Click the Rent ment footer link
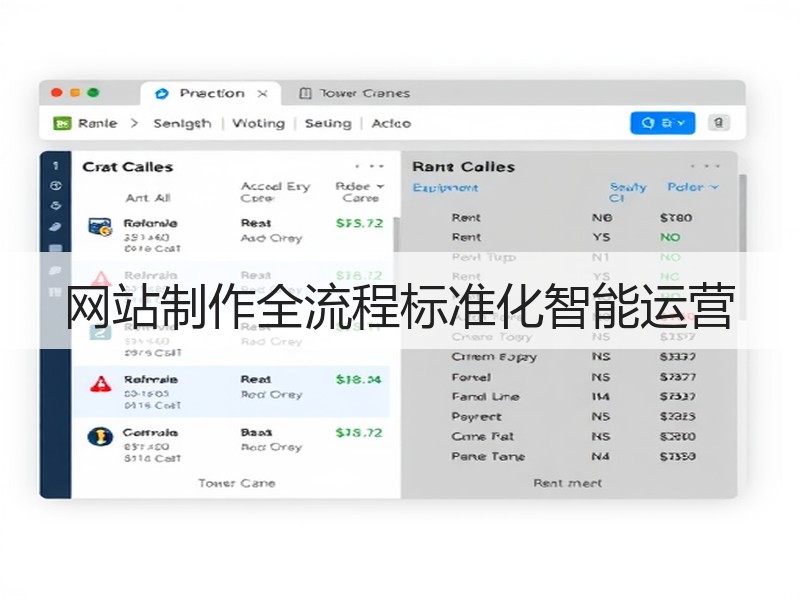The image size is (800, 600). (x=568, y=483)
